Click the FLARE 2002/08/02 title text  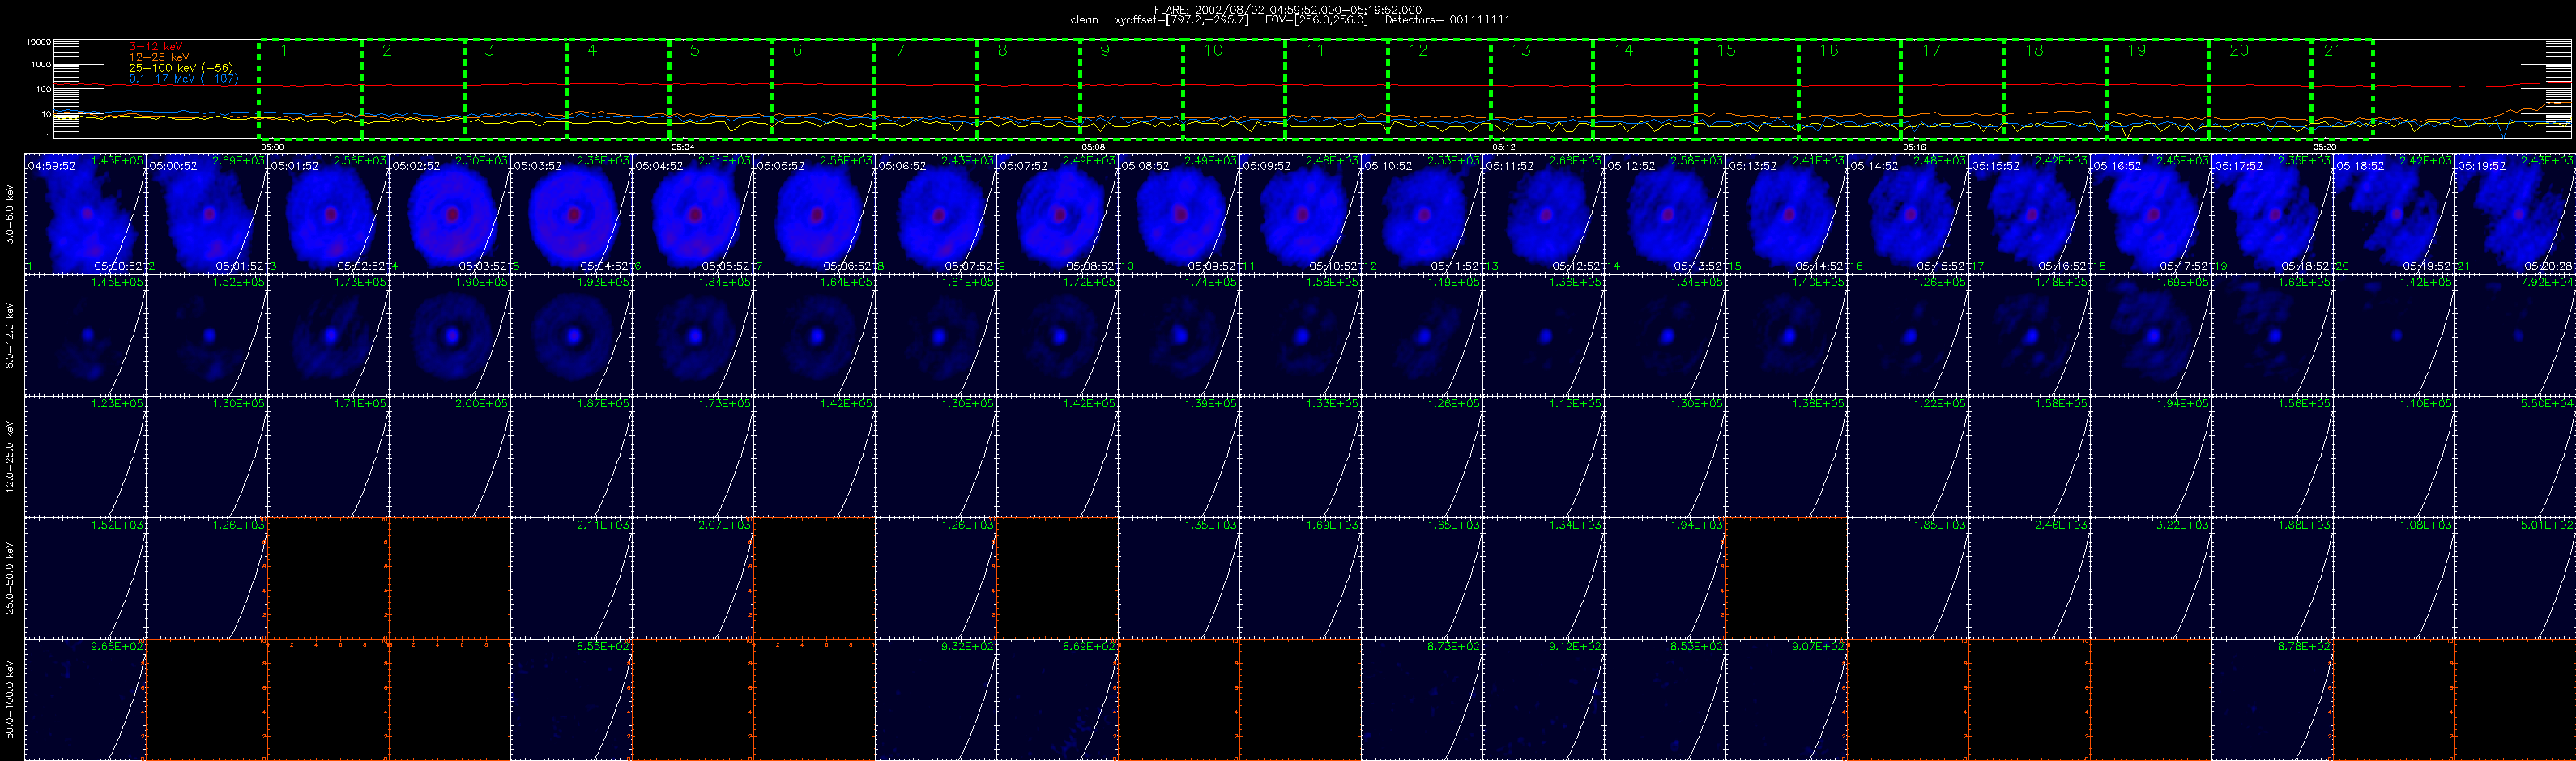coord(1288,9)
